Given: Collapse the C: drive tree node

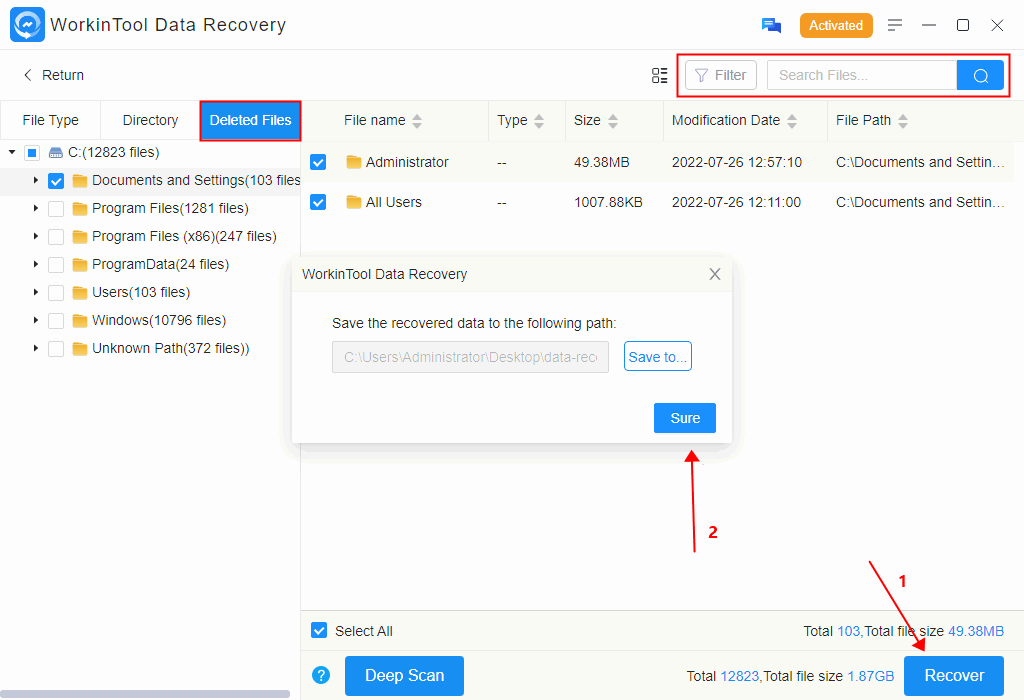Looking at the screenshot, I should [12, 153].
